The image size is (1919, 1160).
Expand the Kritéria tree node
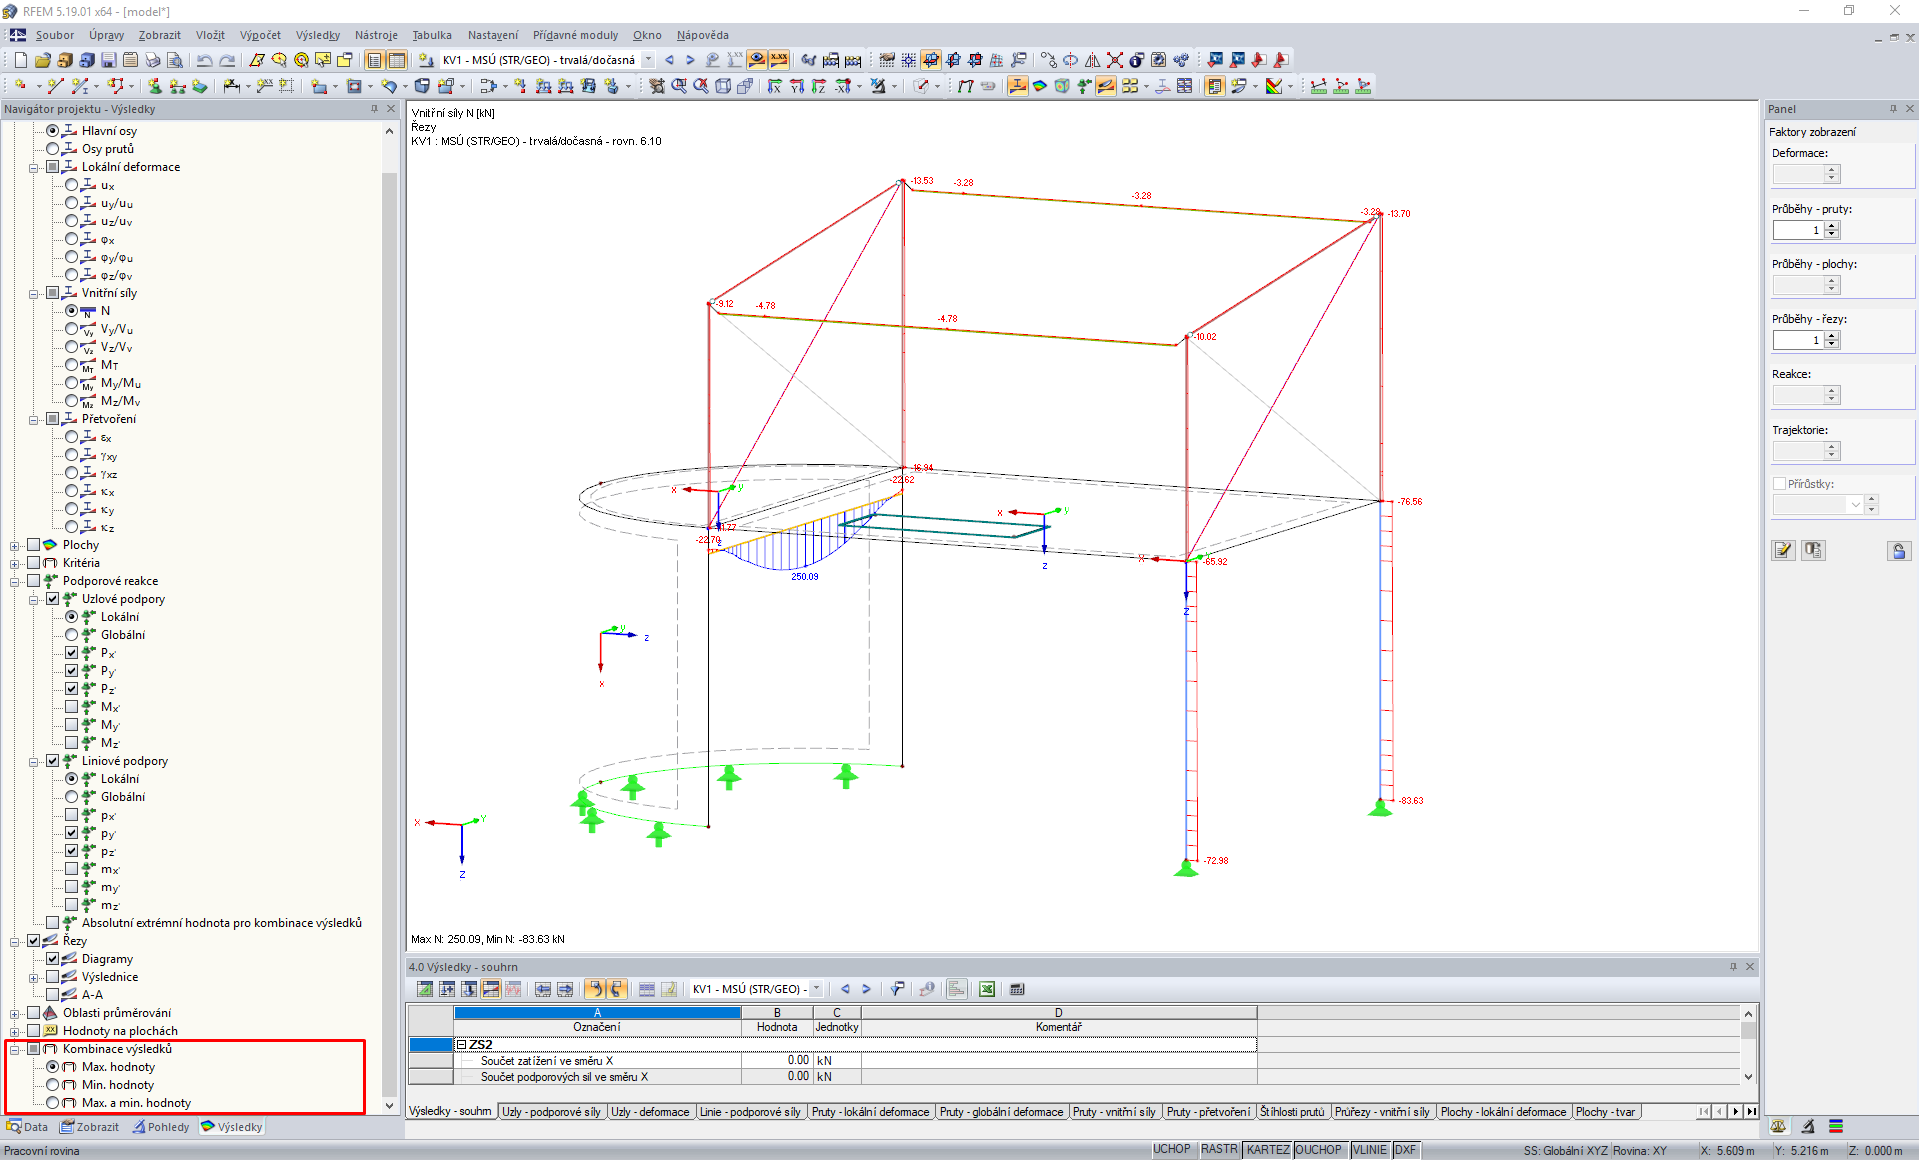(15, 563)
